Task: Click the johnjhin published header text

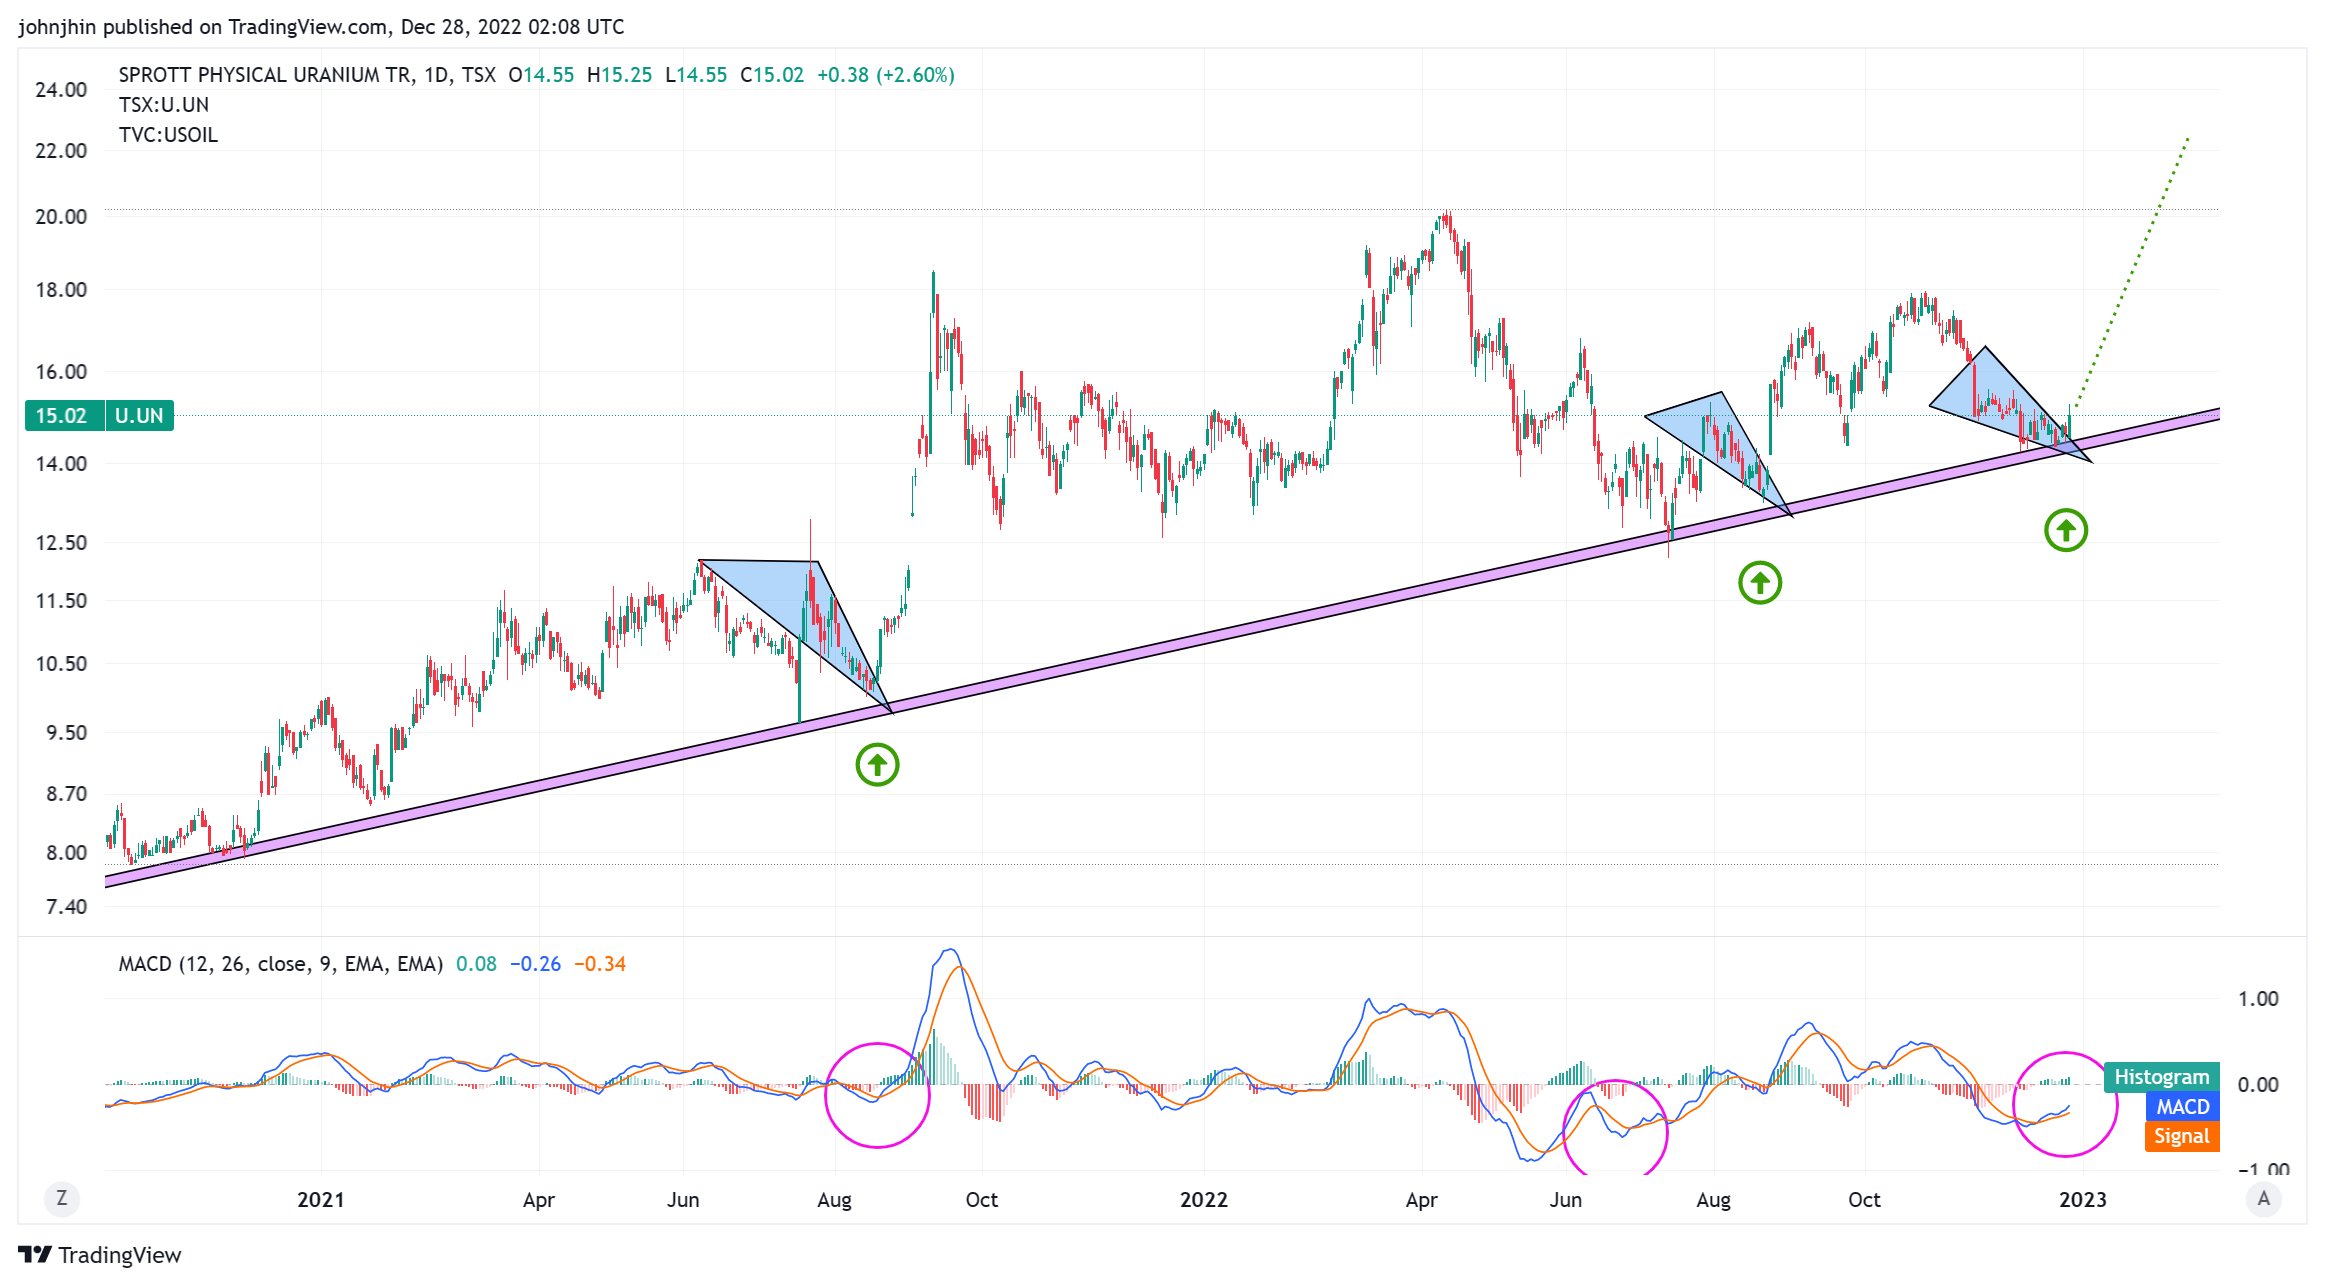Action: 320,27
